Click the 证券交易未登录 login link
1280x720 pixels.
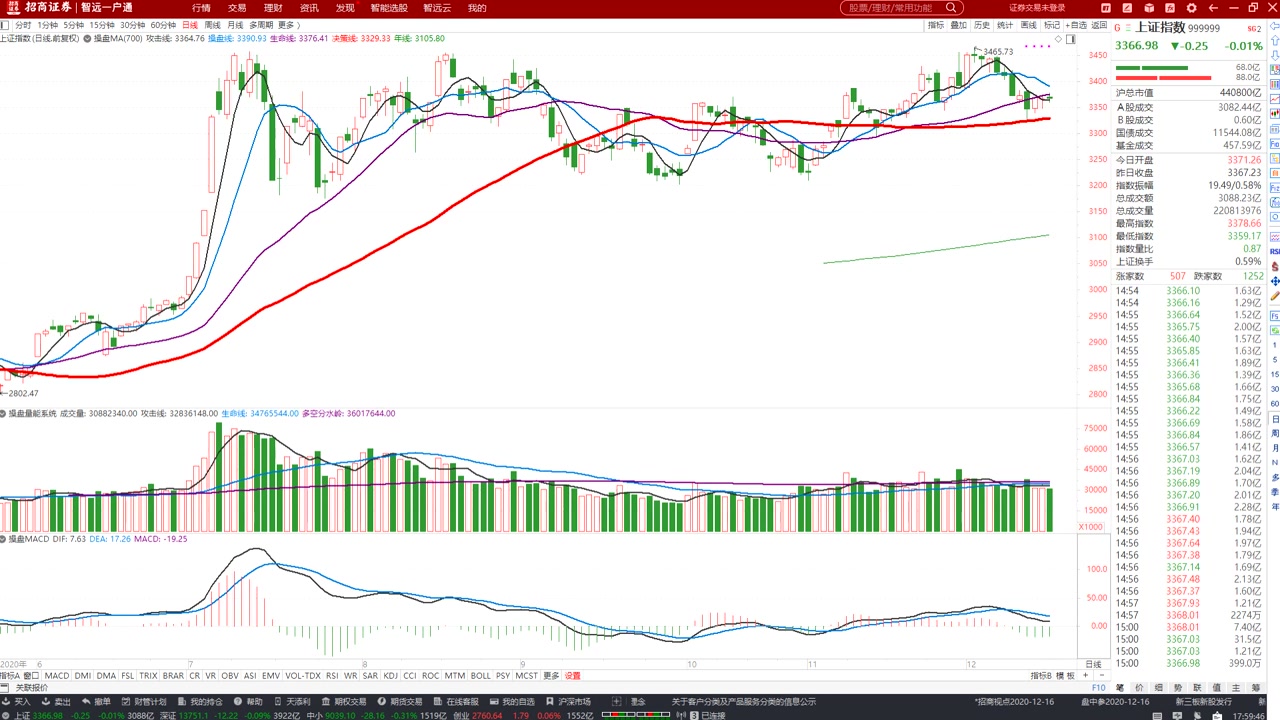tap(1037, 8)
